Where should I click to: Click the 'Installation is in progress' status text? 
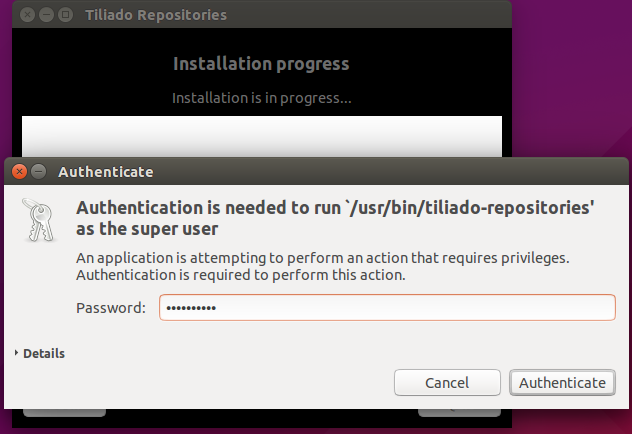point(262,98)
